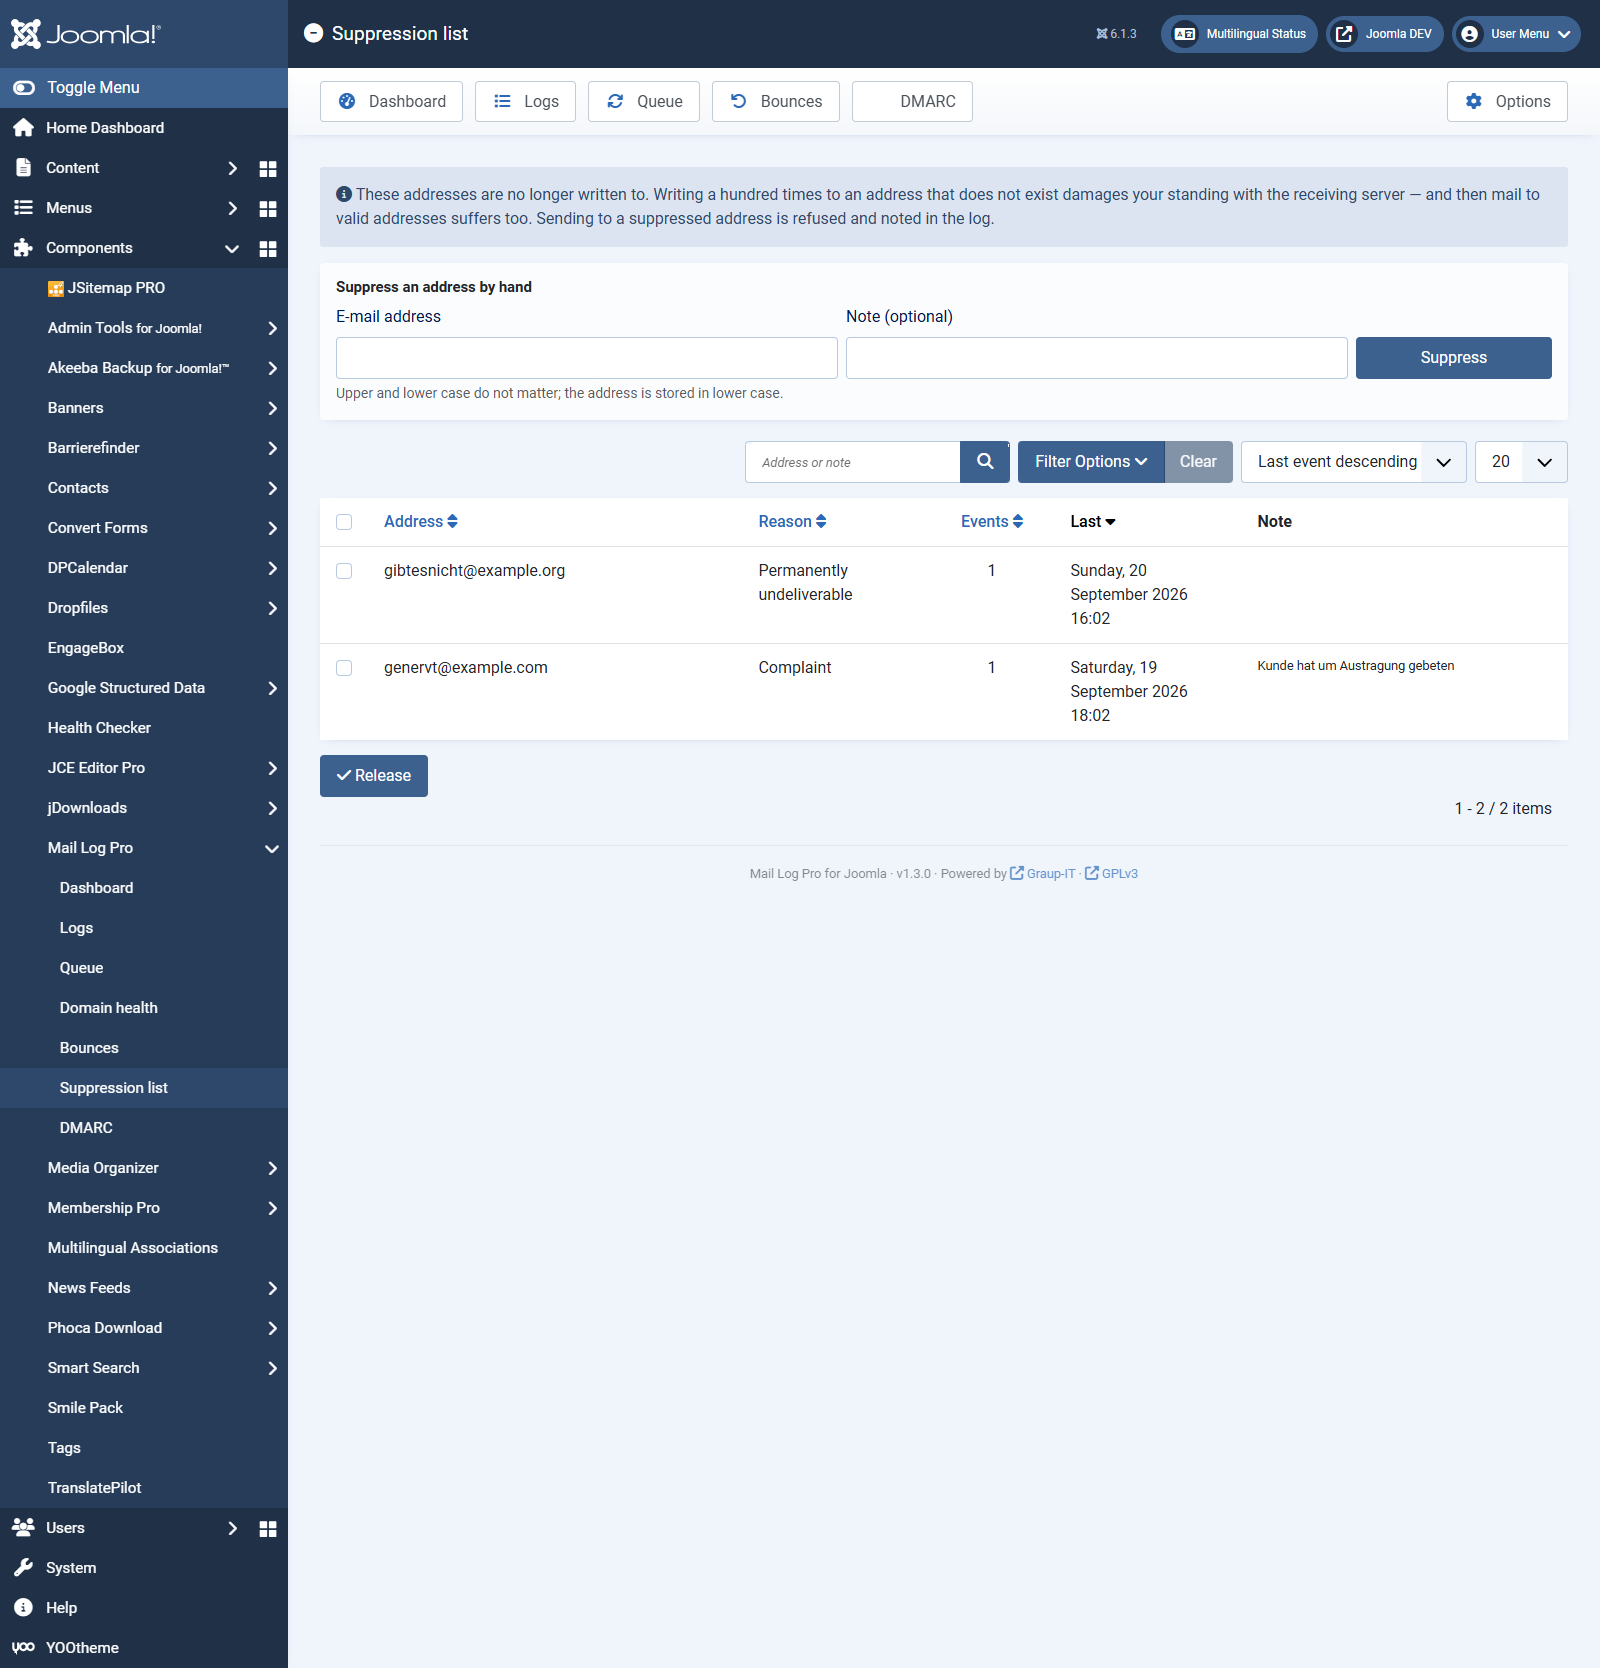Open the Users dashboard grid icon
Screen dimensions: 1600x1668
[x=268, y=1528]
